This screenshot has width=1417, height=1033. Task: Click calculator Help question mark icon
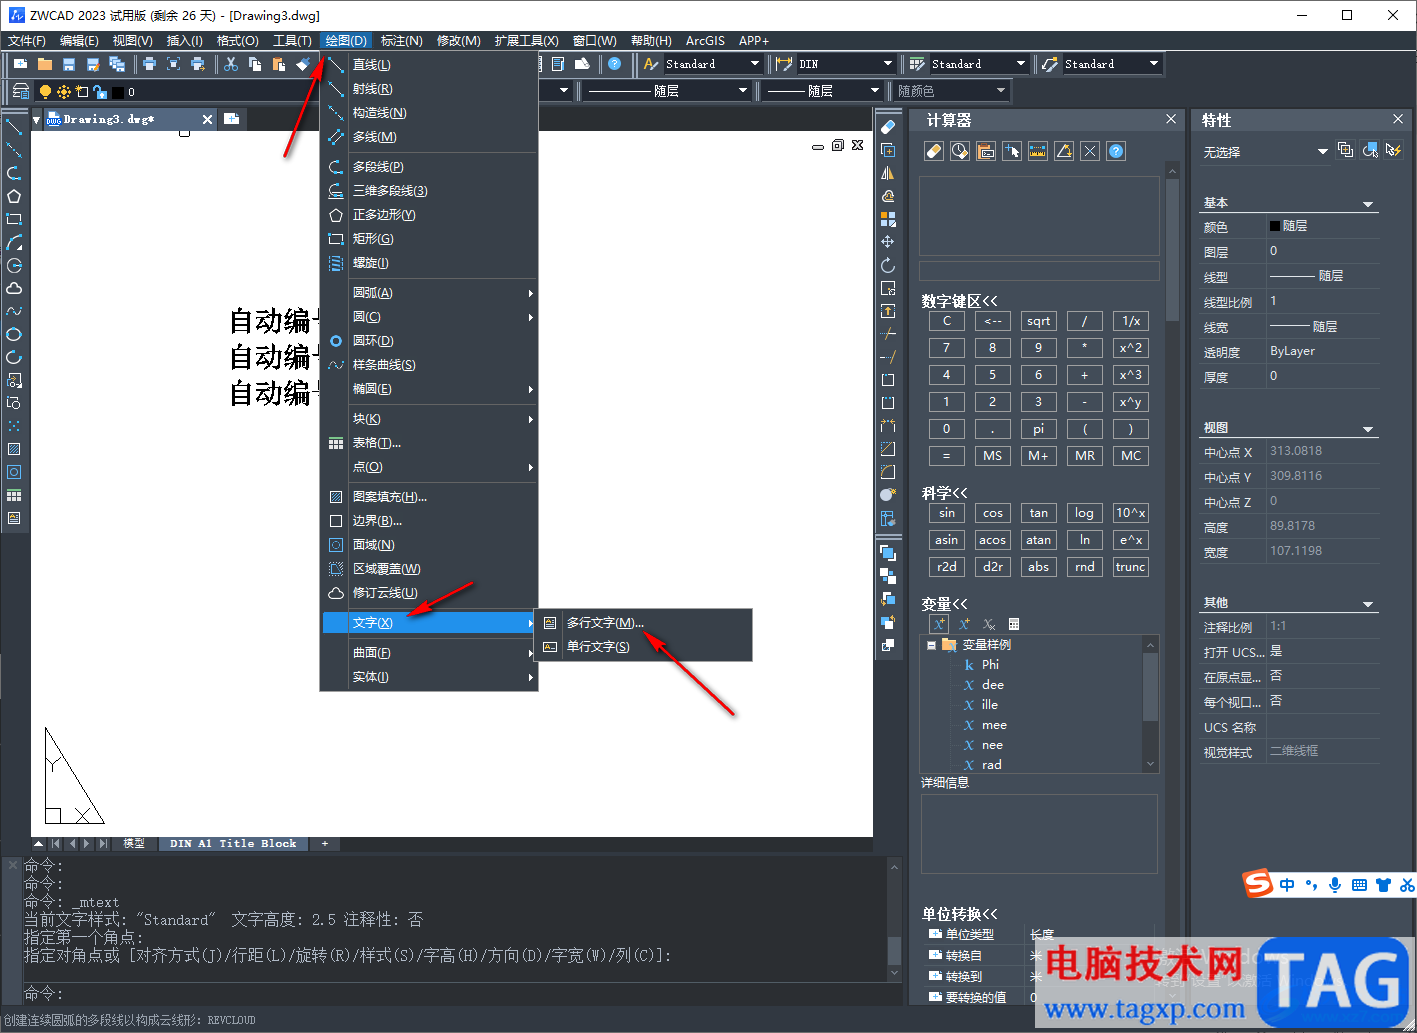[1116, 151]
